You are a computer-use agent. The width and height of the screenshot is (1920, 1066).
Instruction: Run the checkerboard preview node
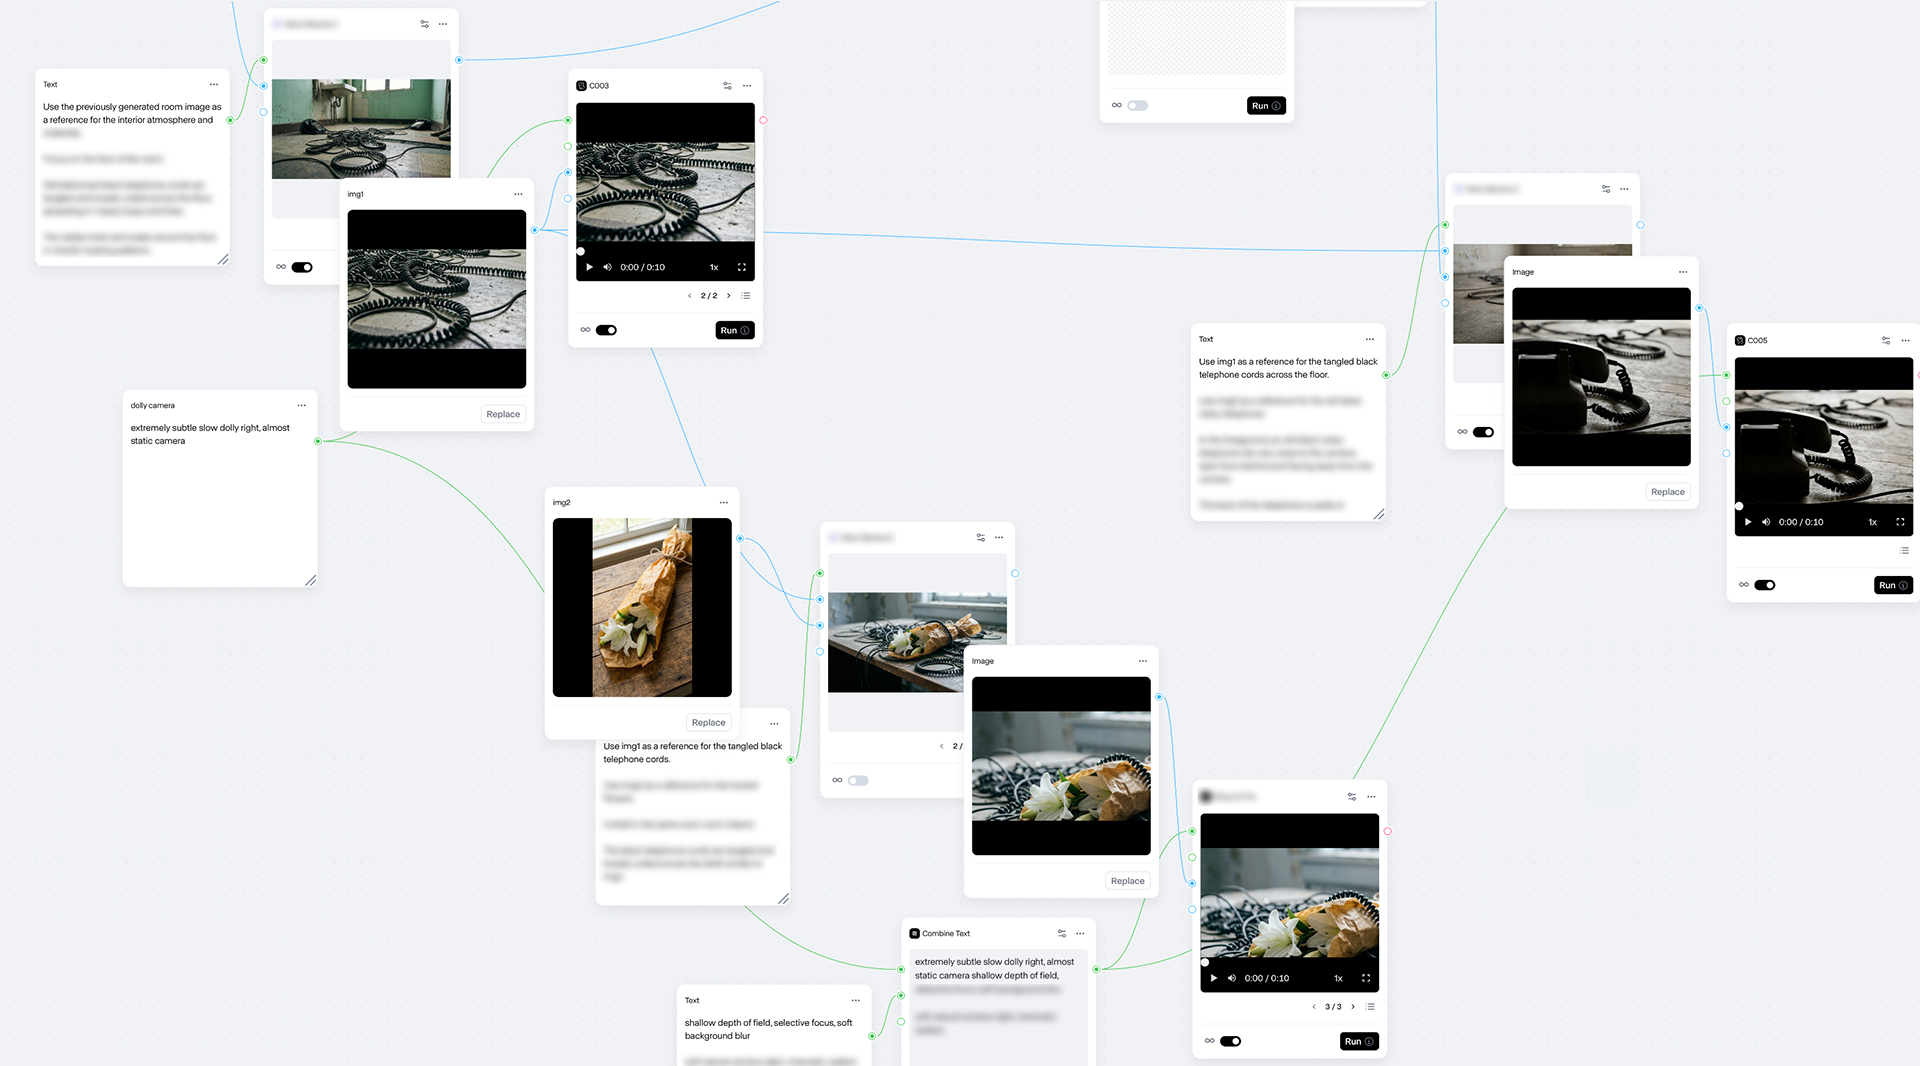pyautogui.click(x=1266, y=106)
